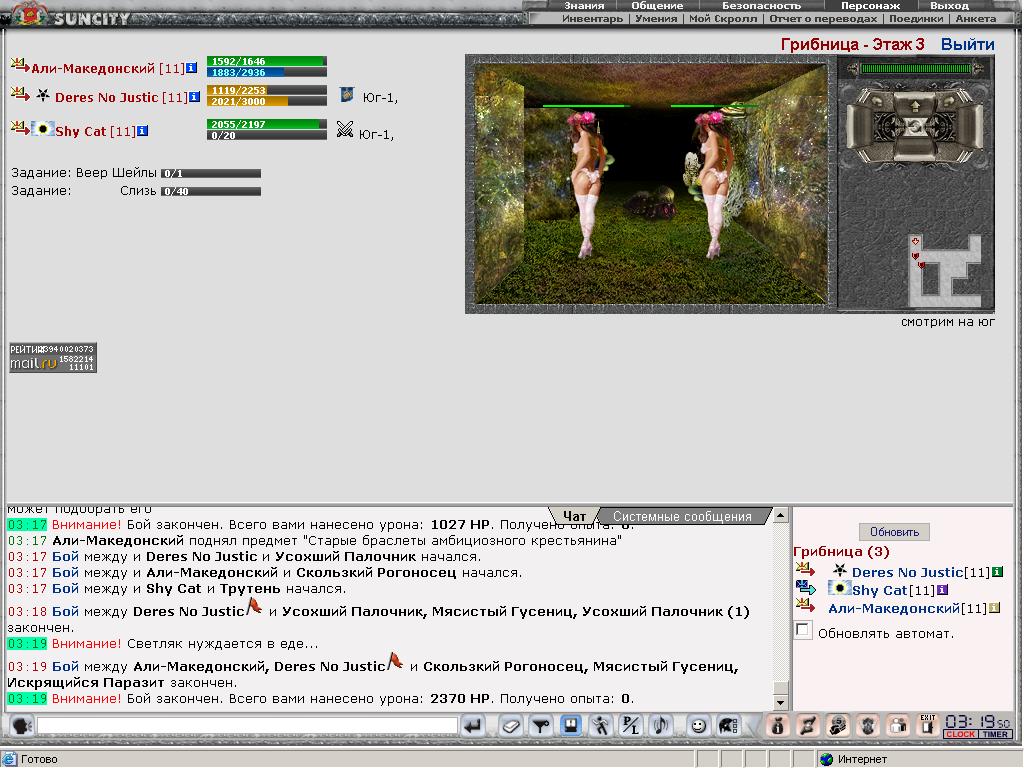1024x768 pixels.
Task: Click Deres No Justic's orange HP bar 1119/2253
Action: [266, 90]
